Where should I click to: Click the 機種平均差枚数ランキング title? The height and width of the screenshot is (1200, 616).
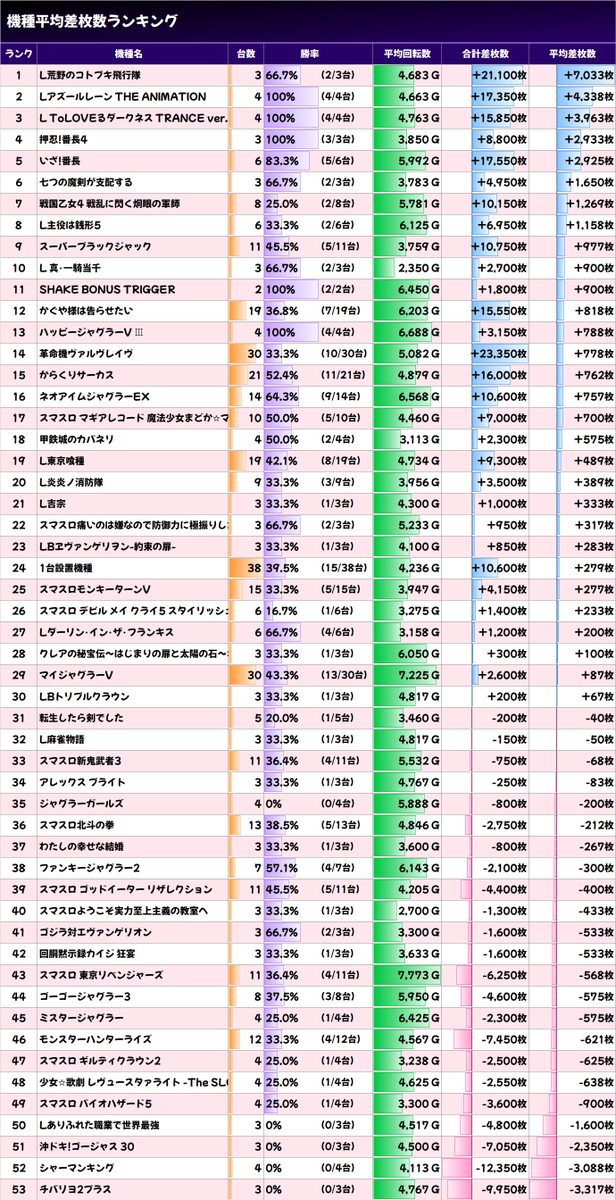pyautogui.click(x=93, y=19)
